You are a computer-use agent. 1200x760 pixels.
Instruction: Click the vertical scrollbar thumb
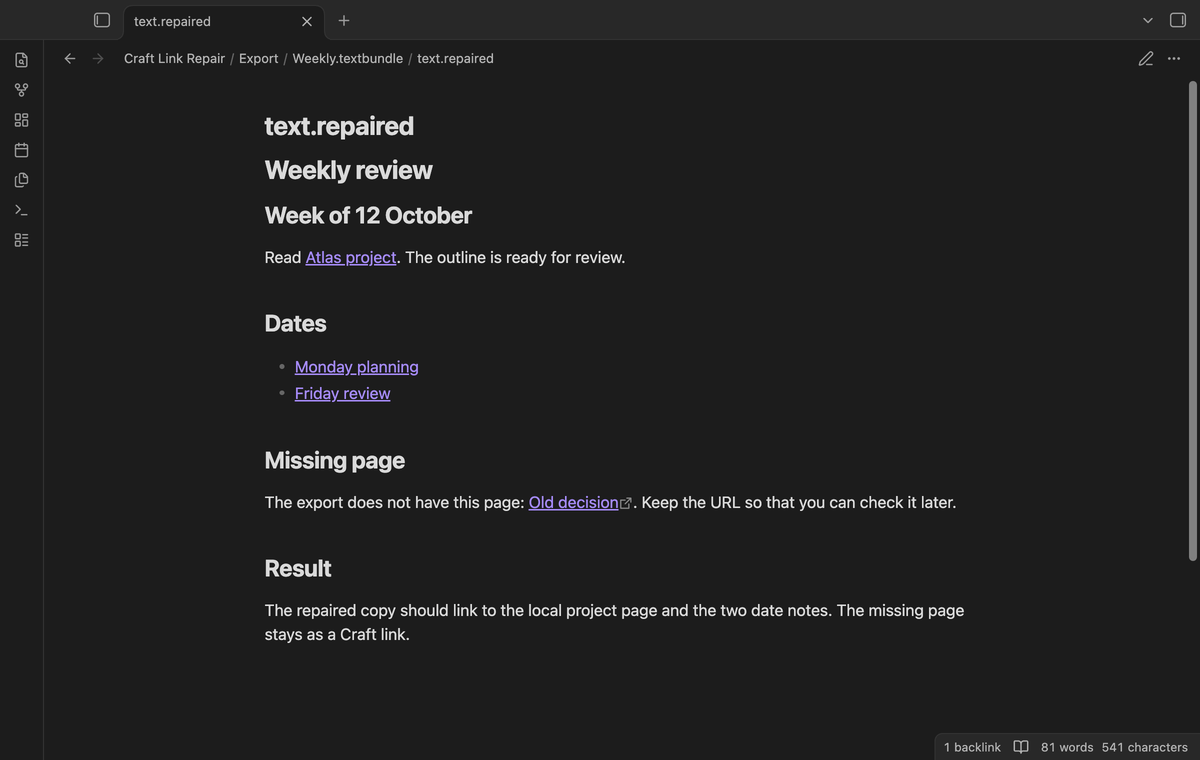[1192, 320]
